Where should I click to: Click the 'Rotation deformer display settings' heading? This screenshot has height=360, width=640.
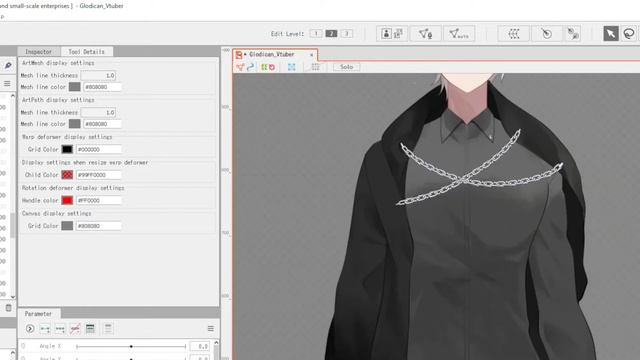(x=73, y=188)
